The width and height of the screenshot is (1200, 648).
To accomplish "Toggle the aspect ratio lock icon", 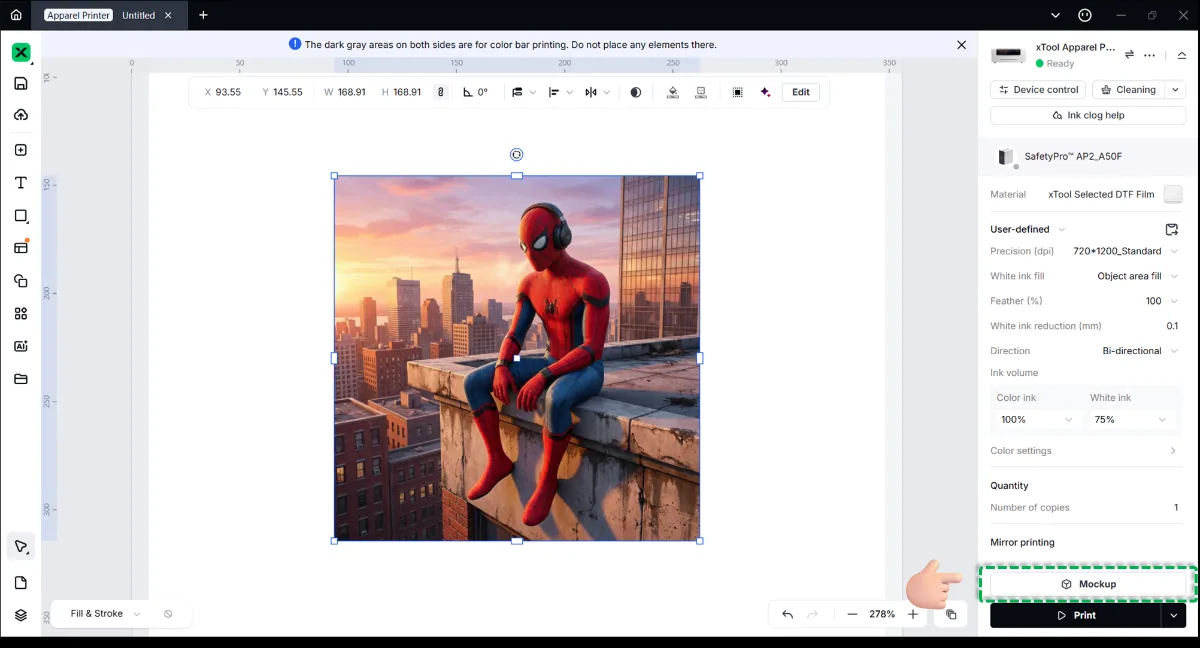I will (440, 92).
